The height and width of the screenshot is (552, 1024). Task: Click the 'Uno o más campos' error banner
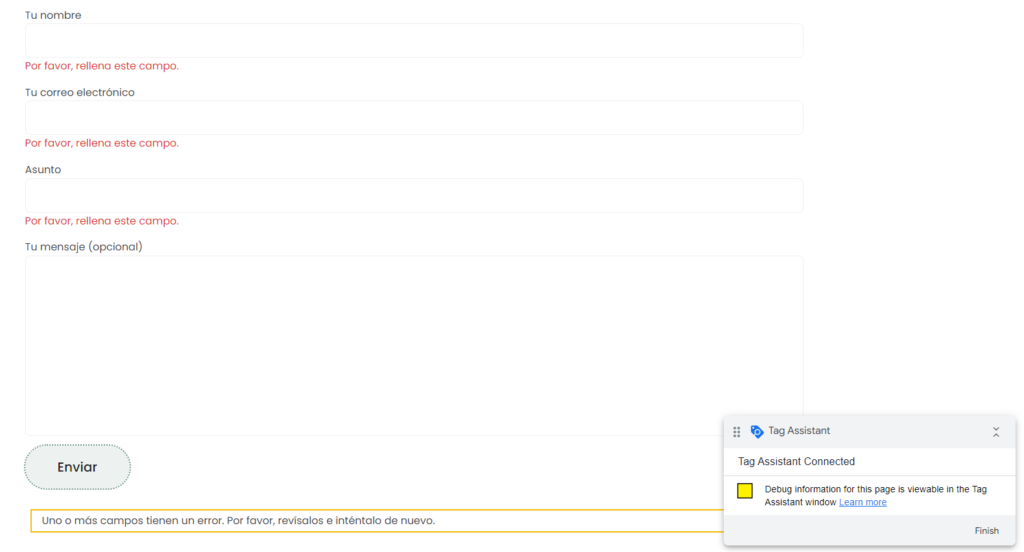[377, 521]
